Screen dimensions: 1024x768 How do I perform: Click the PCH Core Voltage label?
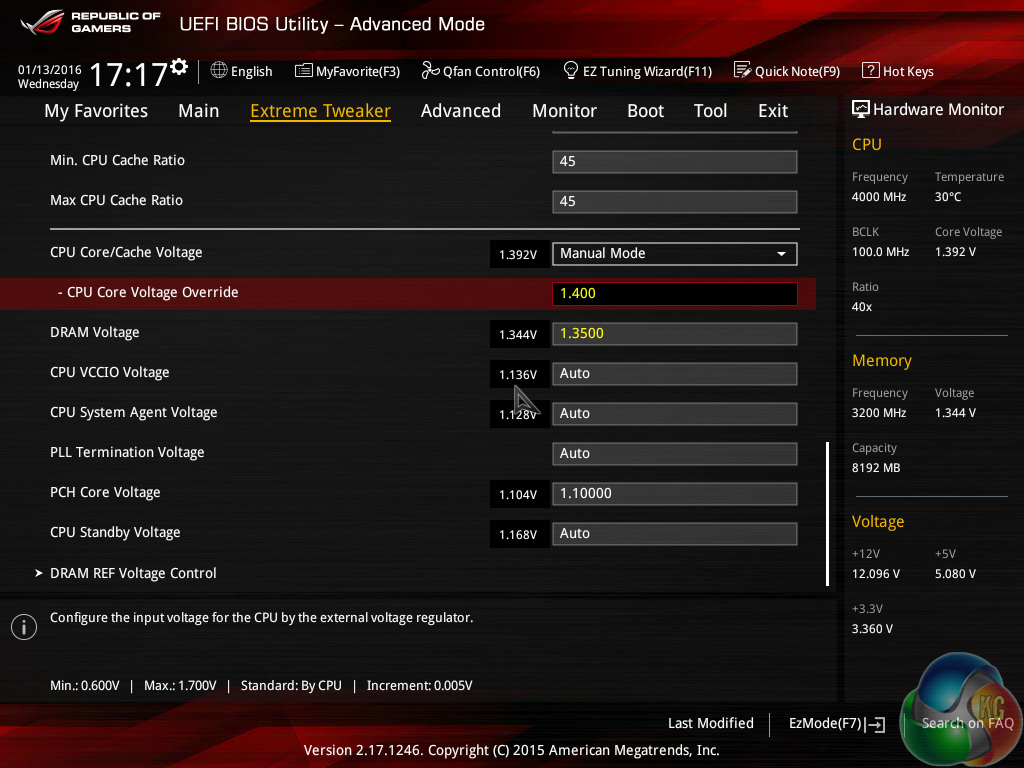click(105, 492)
